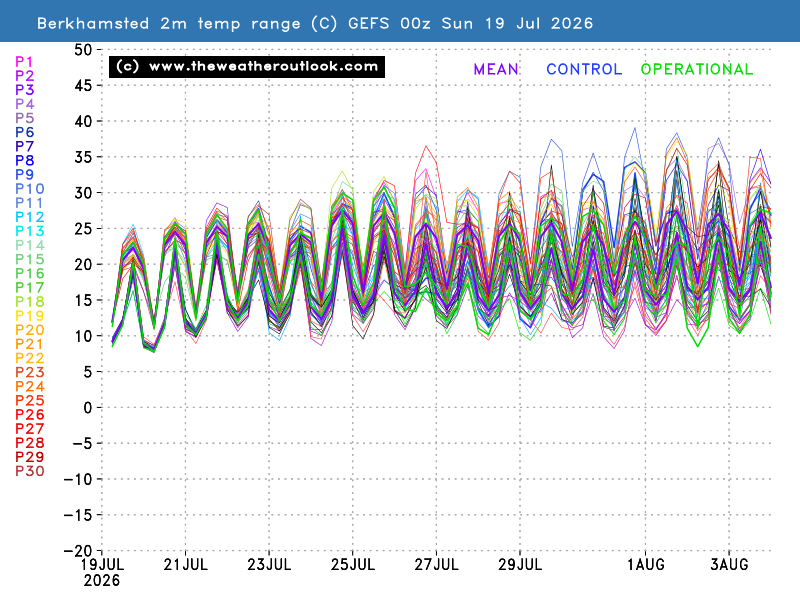This screenshot has height=600, width=800.
Task: Click the P2 legend label
Action: point(24,76)
